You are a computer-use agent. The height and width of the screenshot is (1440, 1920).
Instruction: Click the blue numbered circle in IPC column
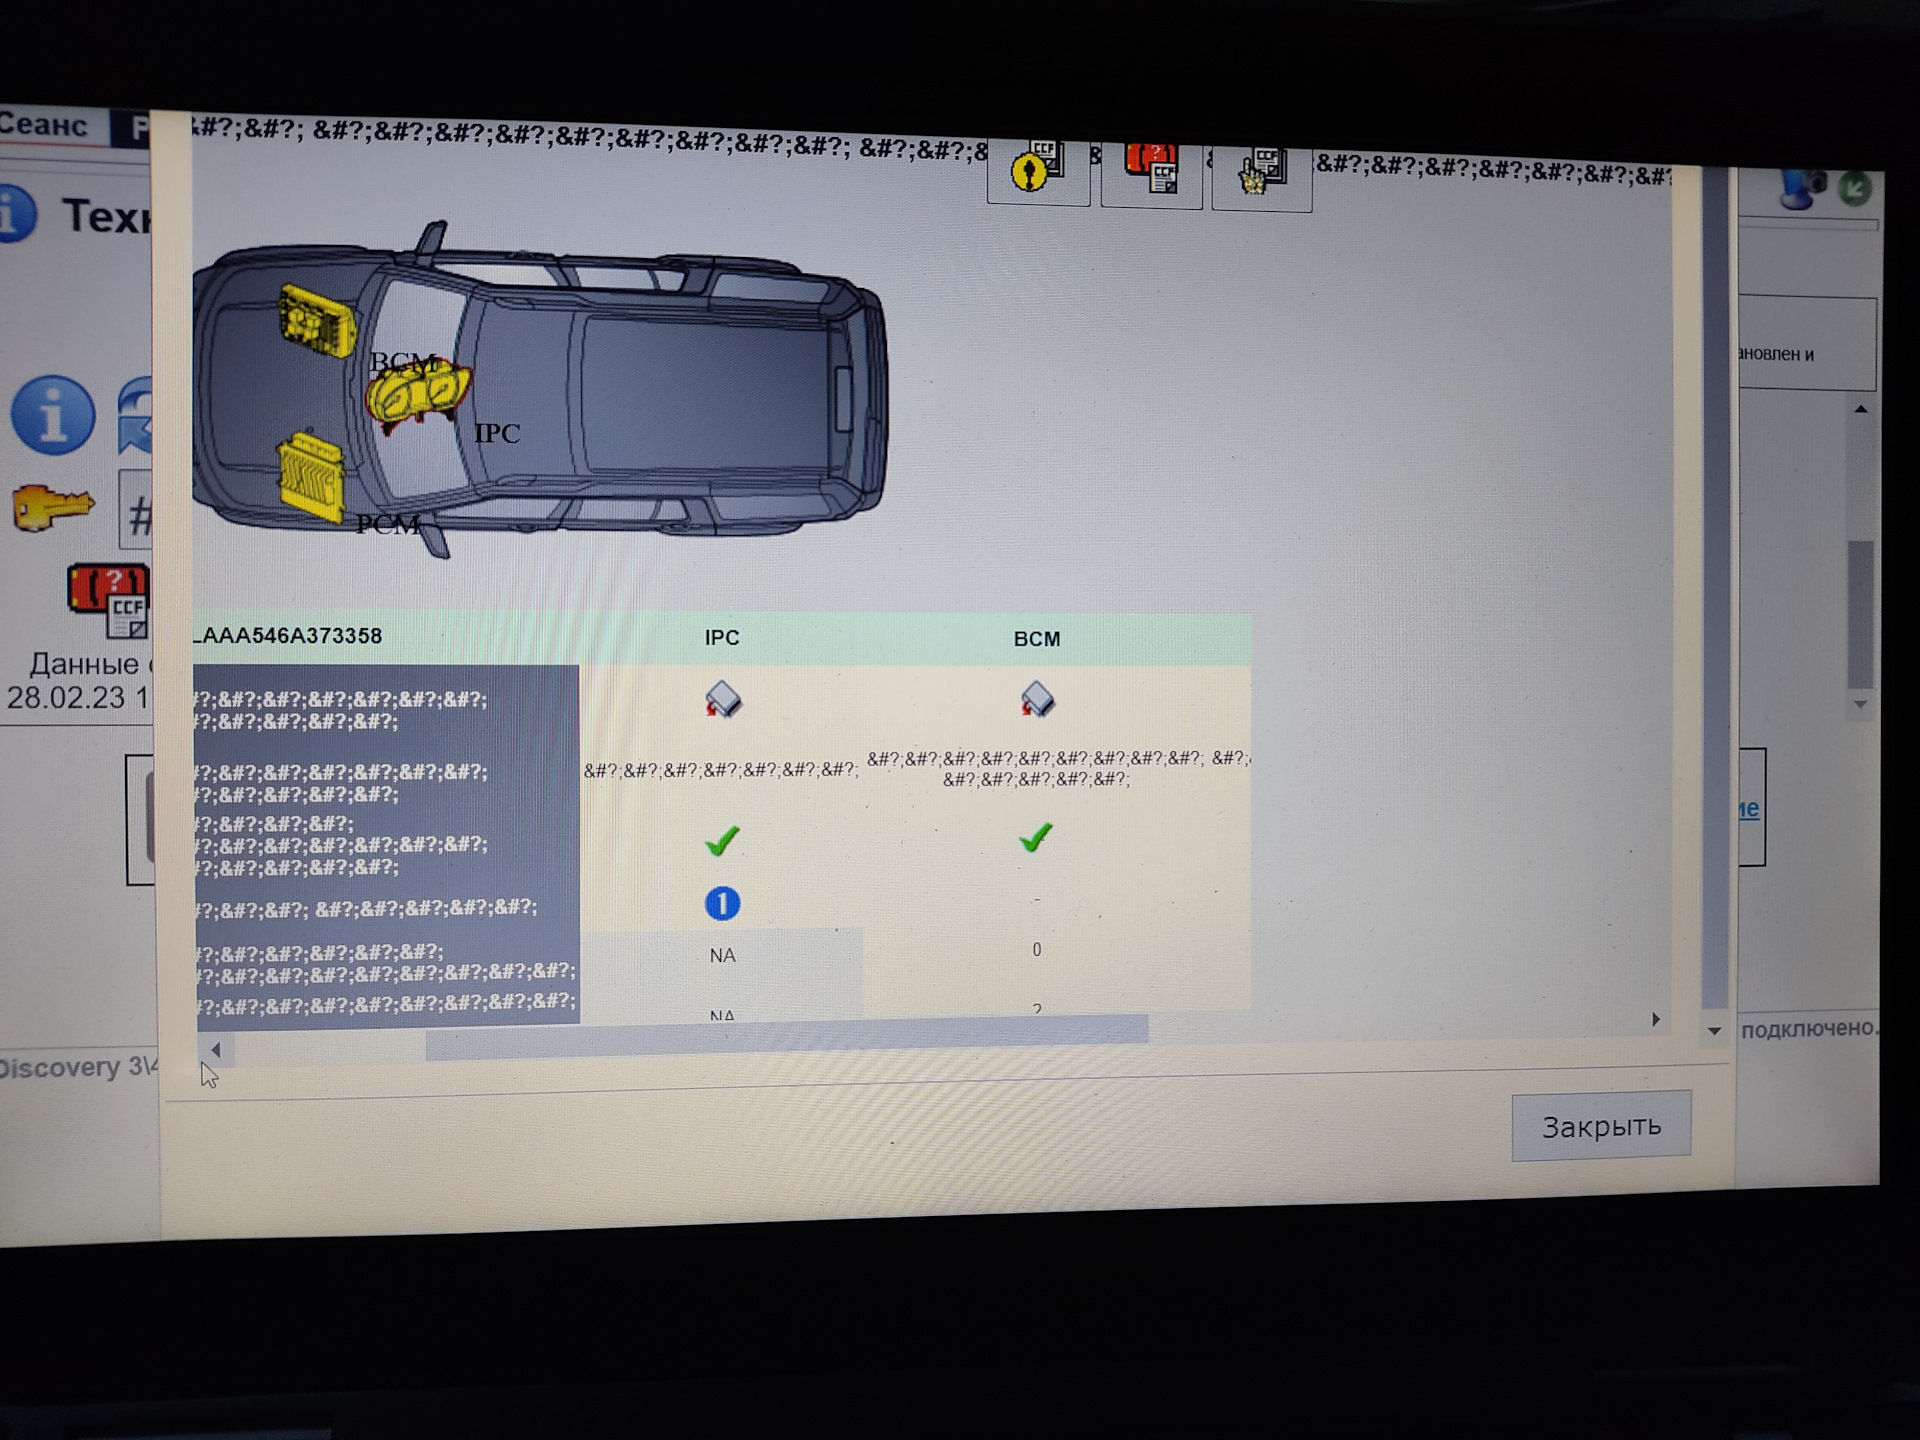(722, 904)
